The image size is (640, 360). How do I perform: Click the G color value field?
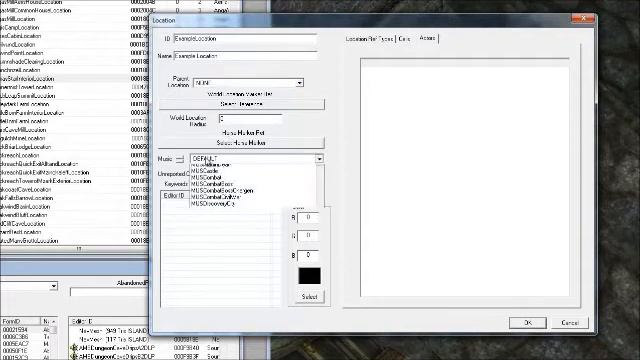pos(308,236)
